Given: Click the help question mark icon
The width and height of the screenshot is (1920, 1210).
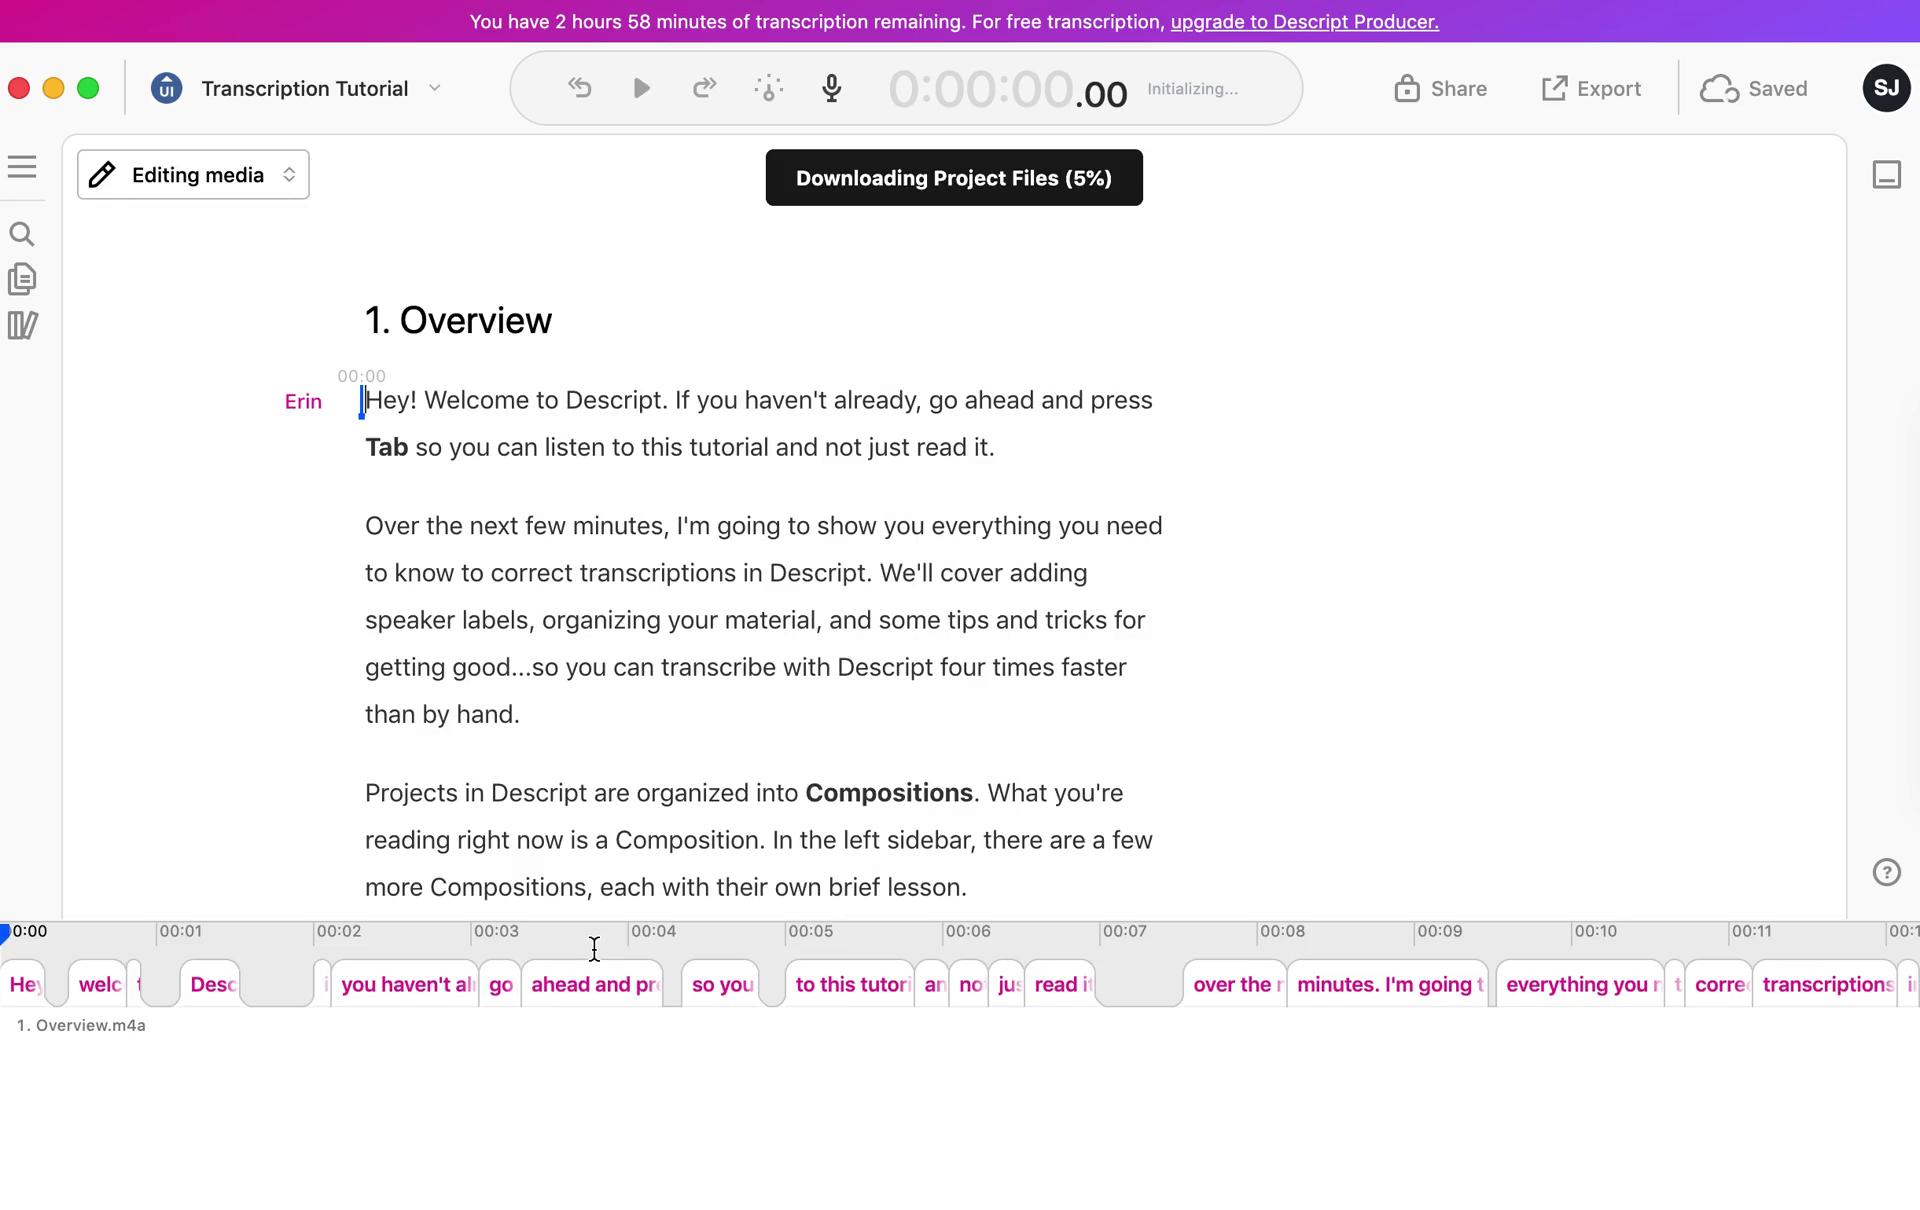Looking at the screenshot, I should 1887,873.
